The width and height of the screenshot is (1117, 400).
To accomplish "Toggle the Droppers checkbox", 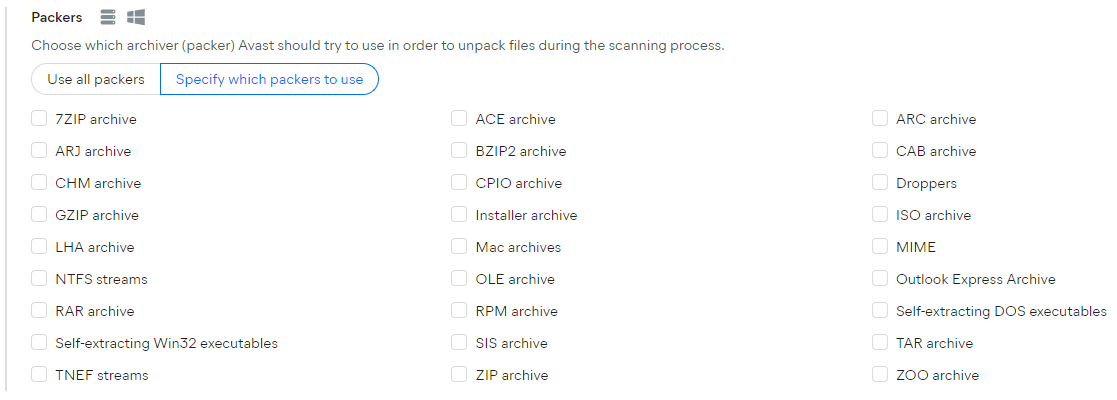I will [x=880, y=182].
